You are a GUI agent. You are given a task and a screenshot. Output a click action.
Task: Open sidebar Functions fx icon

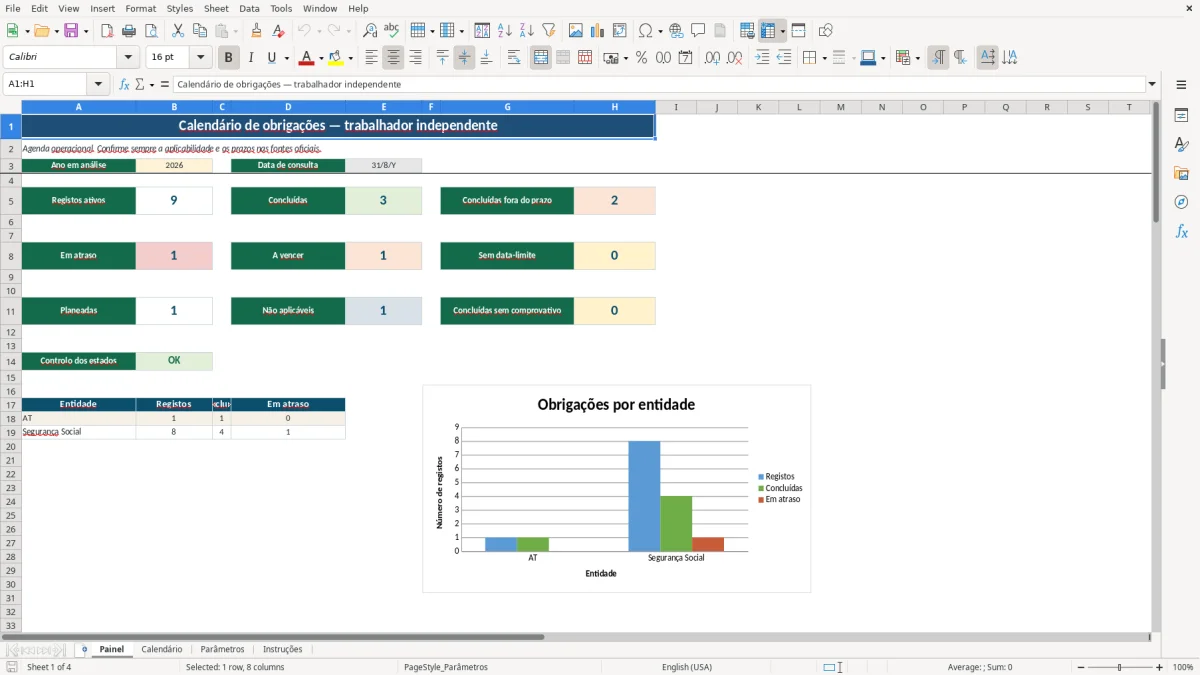[1181, 231]
